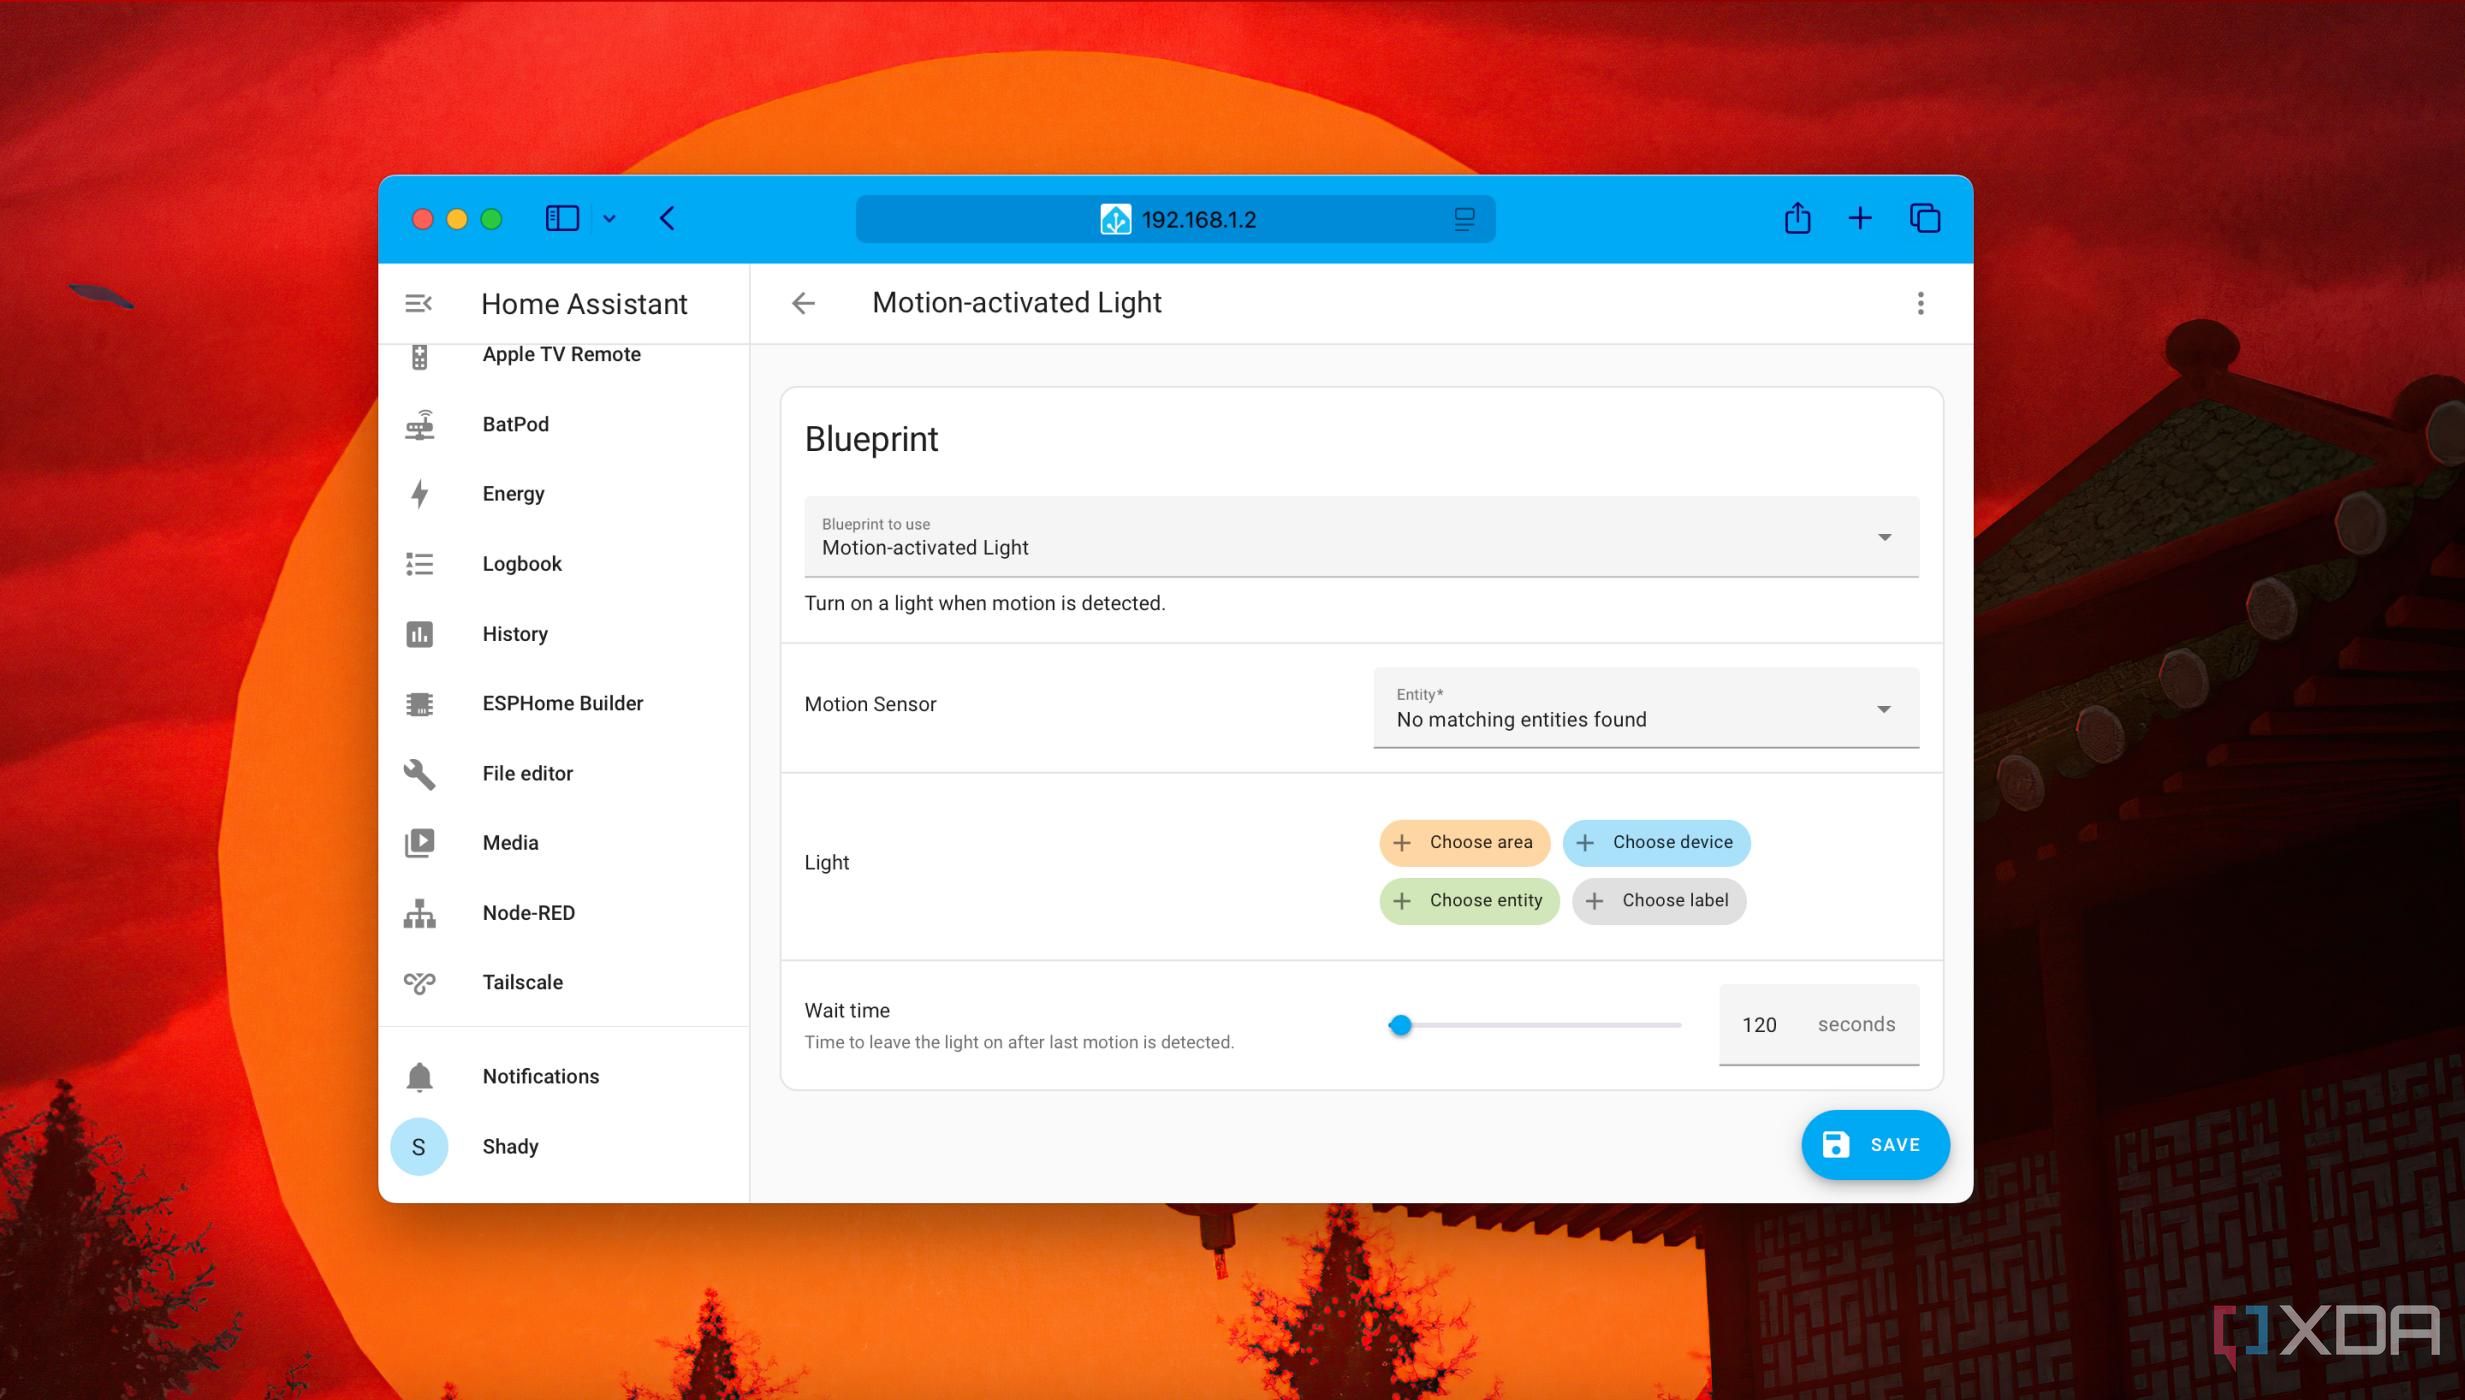Viewport: 2465px width, 1400px height.
Task: Click the Media play icon
Action: pos(419,843)
